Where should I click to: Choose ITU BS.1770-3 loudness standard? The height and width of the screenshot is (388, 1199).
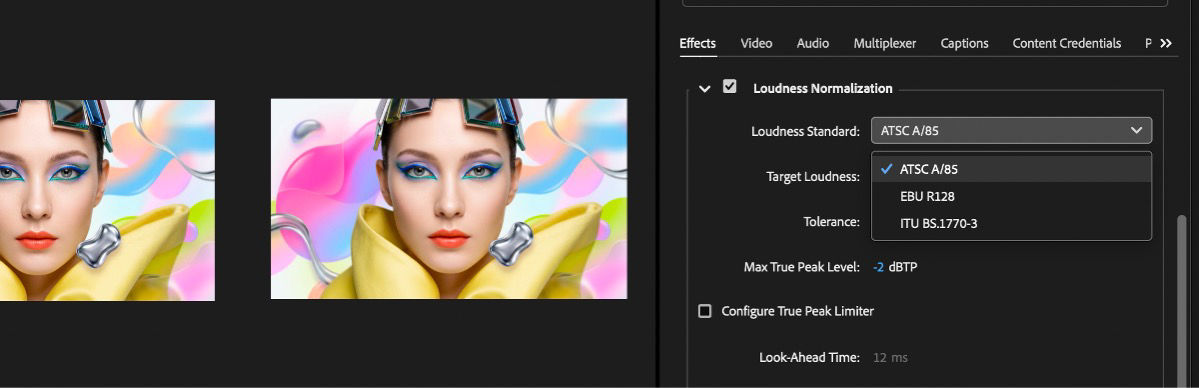(1011, 223)
